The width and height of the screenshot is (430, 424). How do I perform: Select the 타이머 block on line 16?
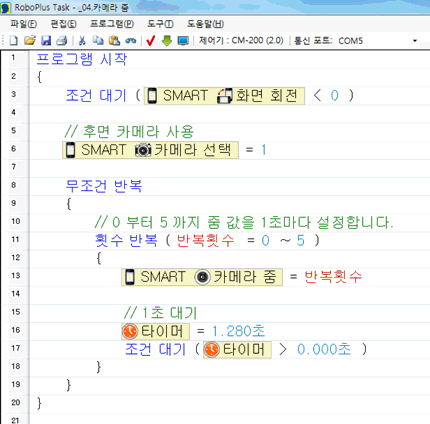tap(155, 331)
